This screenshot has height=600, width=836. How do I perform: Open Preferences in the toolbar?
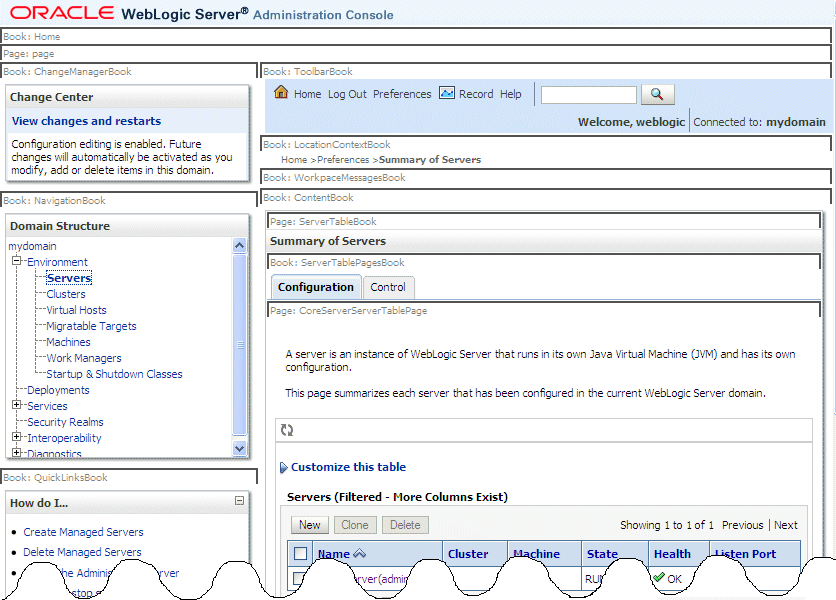(402, 94)
